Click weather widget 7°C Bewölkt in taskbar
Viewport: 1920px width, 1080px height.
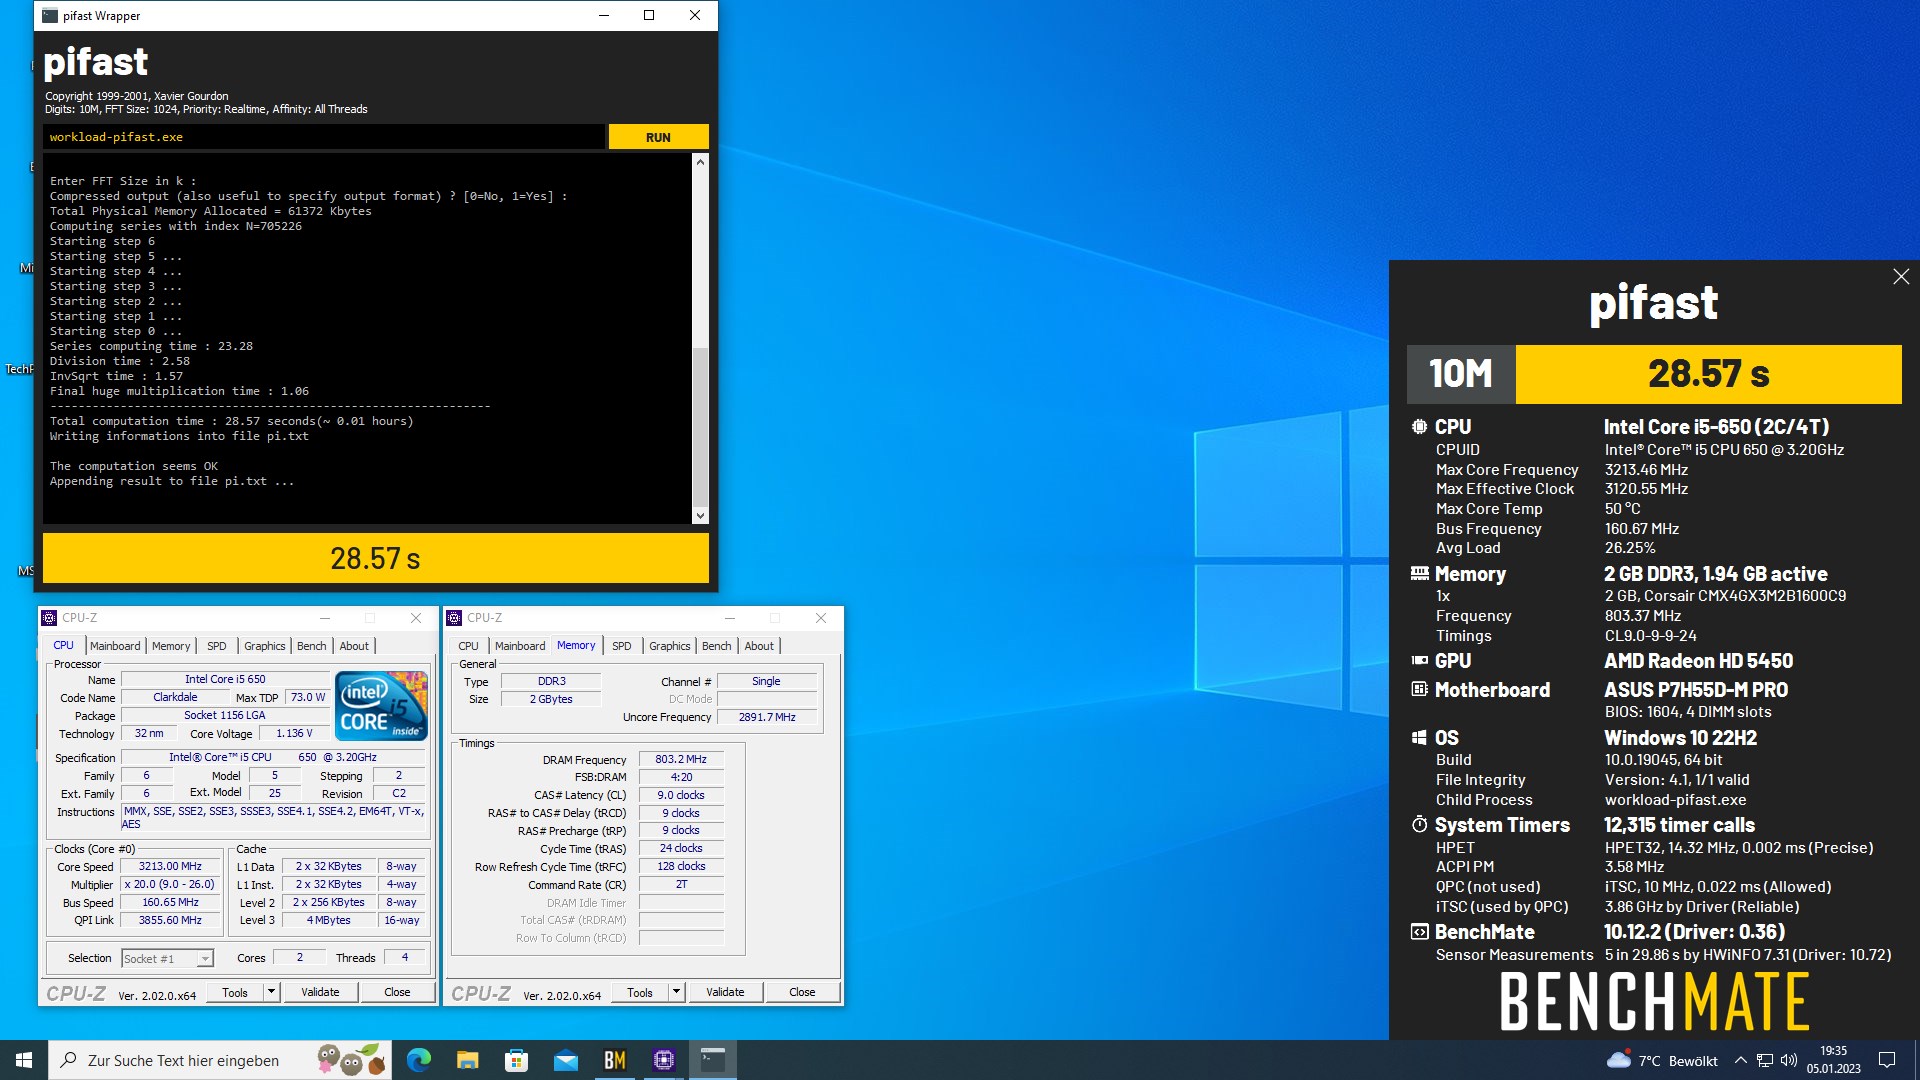tap(1661, 1060)
